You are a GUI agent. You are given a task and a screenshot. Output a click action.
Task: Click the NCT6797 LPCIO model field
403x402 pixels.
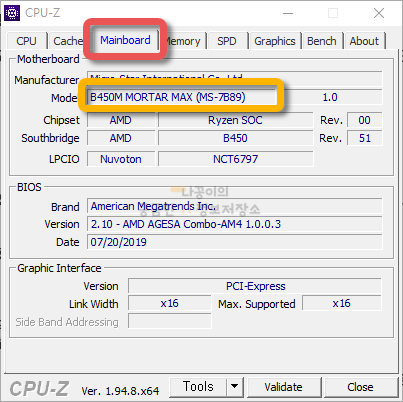tap(235, 159)
